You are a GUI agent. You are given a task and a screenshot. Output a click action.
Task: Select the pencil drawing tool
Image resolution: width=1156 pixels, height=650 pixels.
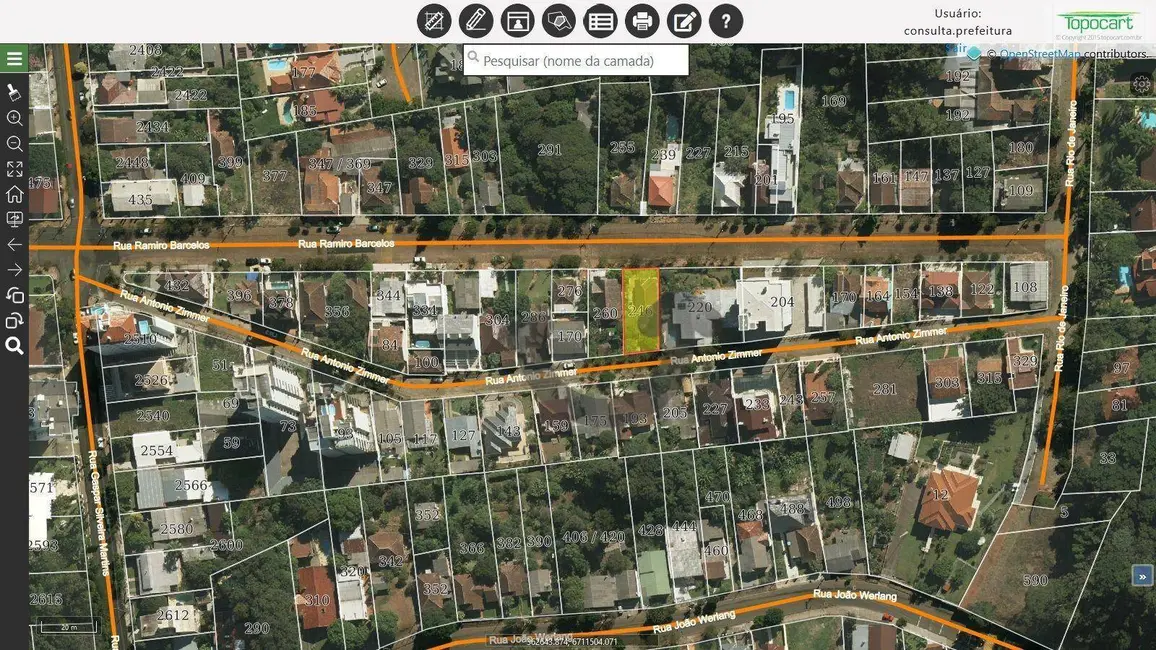pyautogui.click(x=475, y=20)
